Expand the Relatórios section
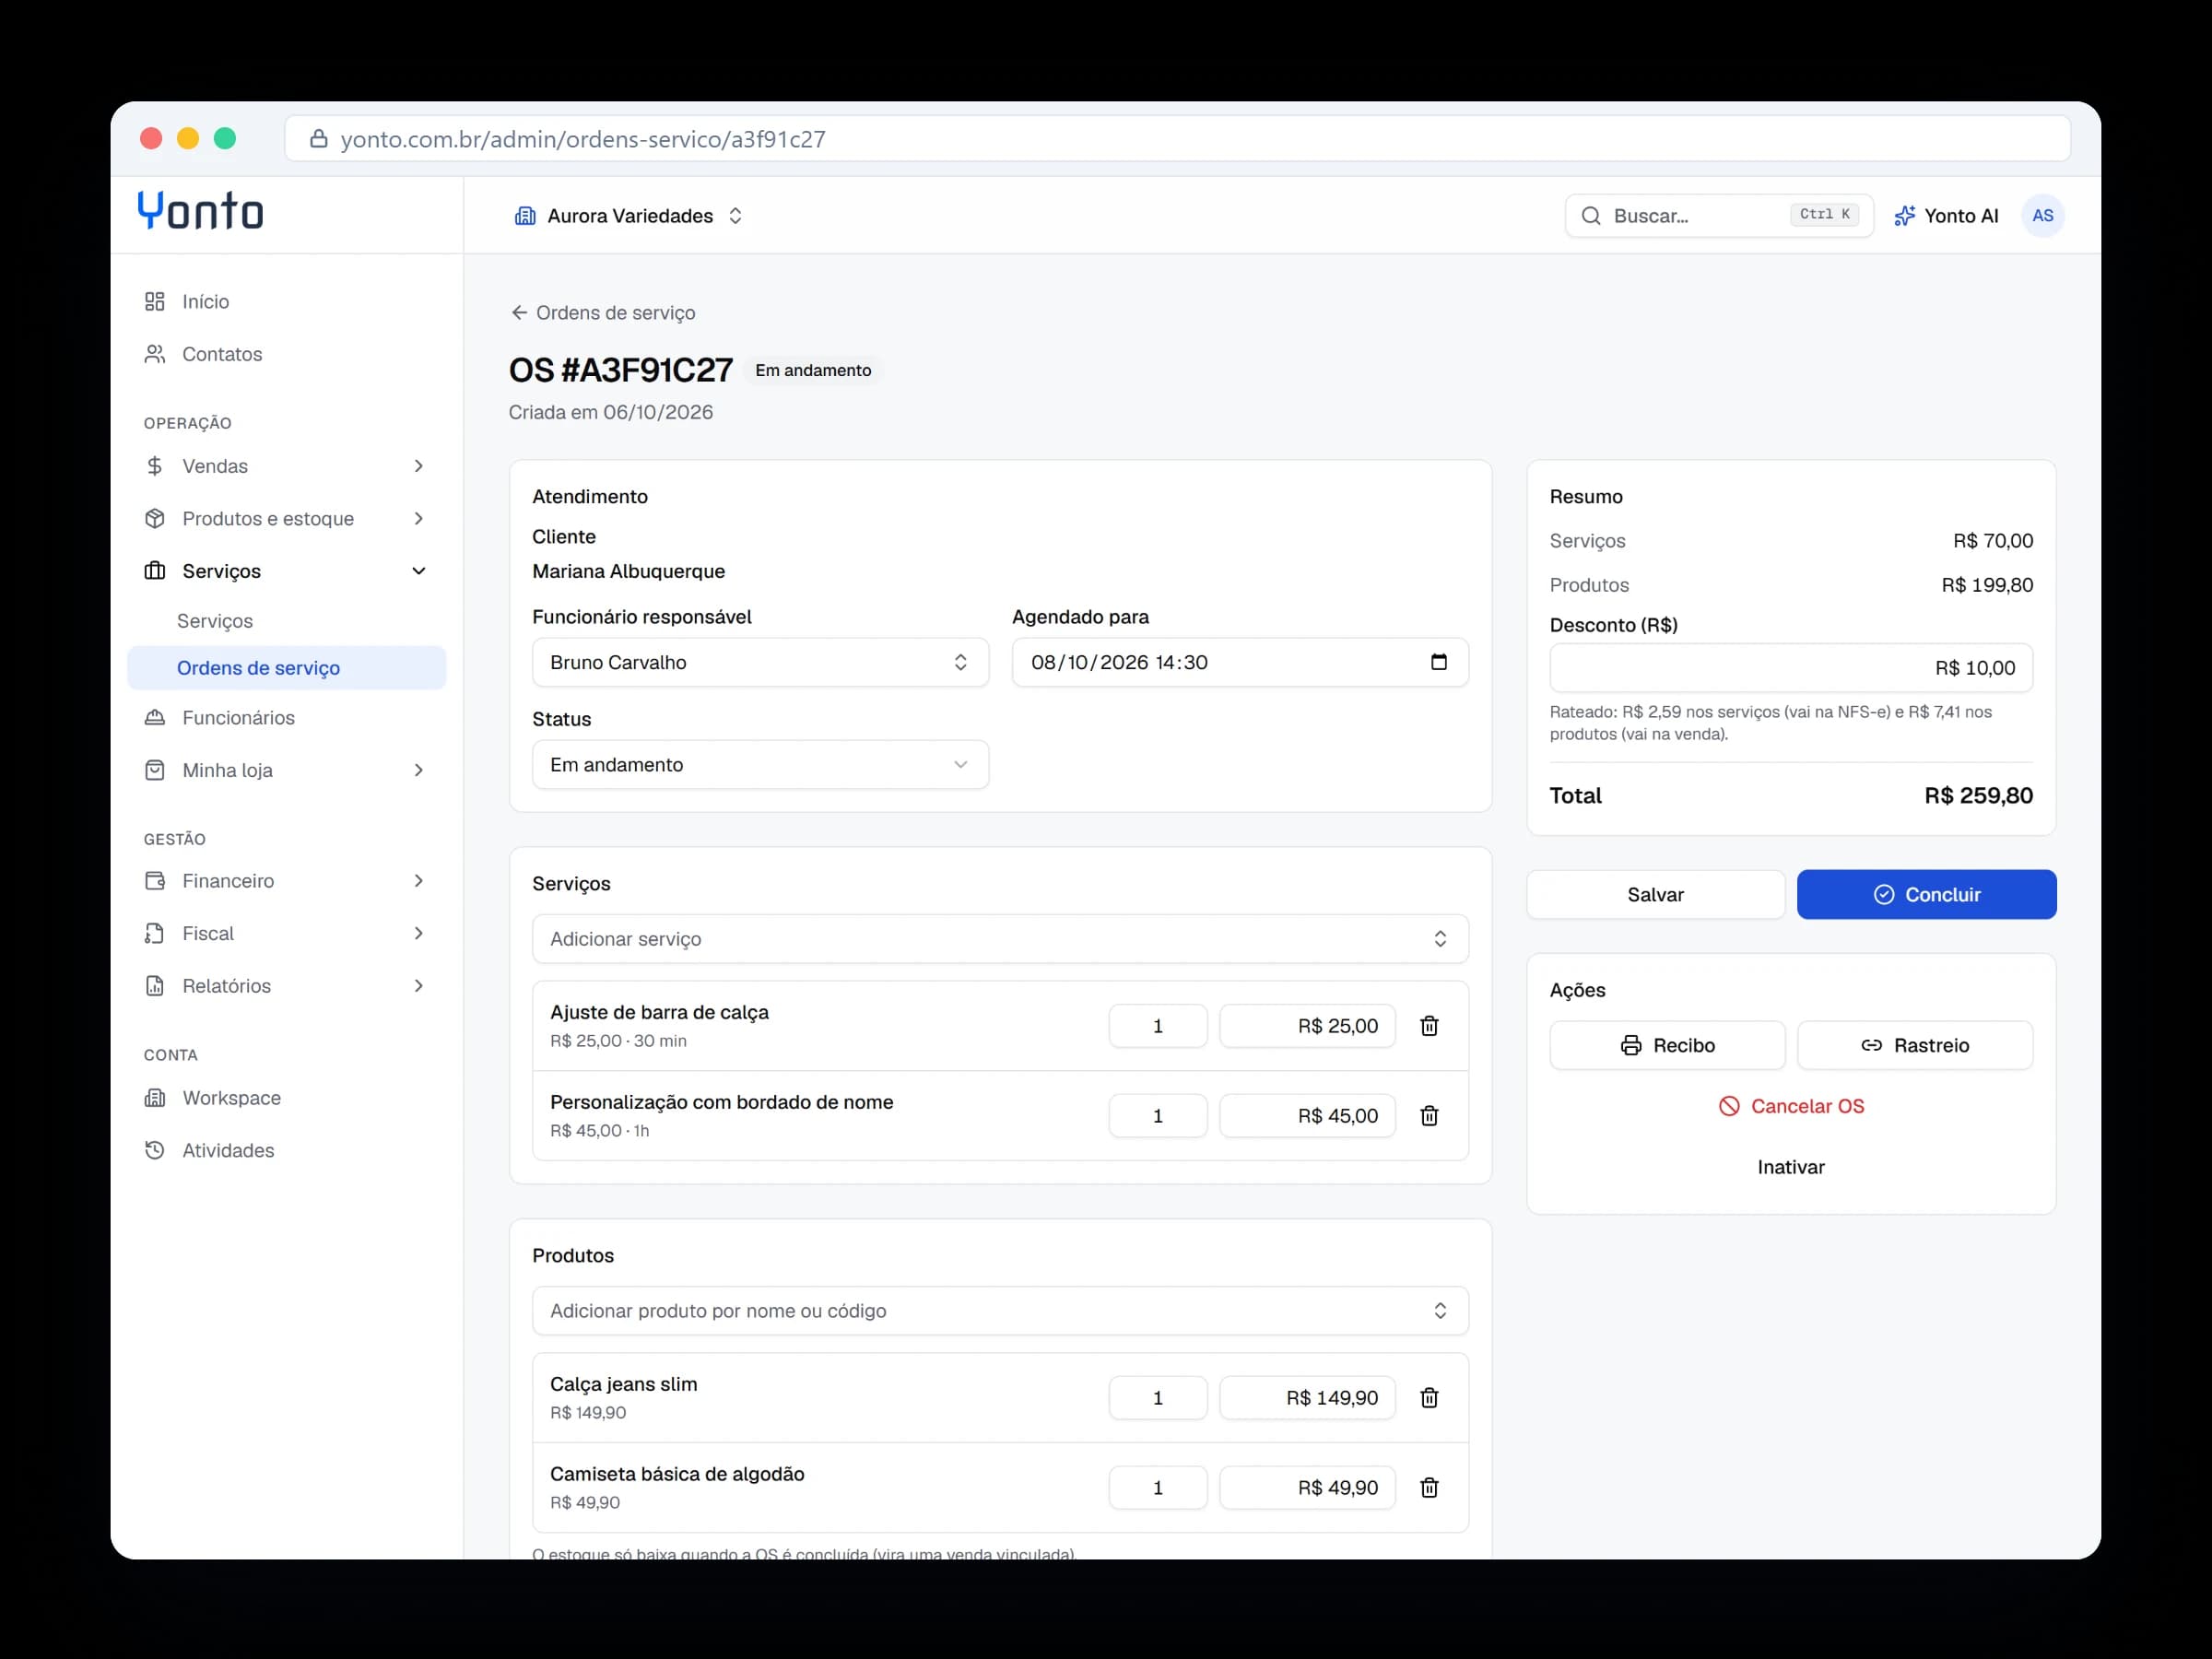Screen dimensions: 2212x1659 tap(286, 986)
